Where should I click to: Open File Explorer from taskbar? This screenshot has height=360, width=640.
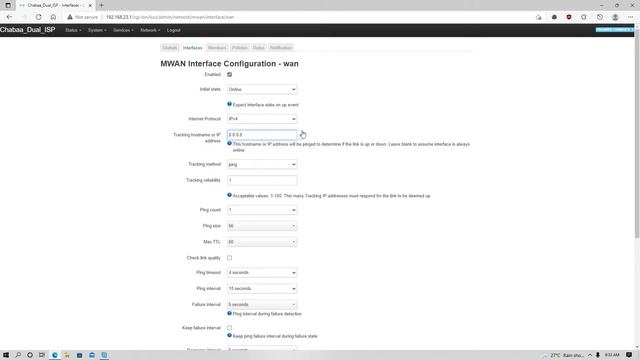coord(67,355)
